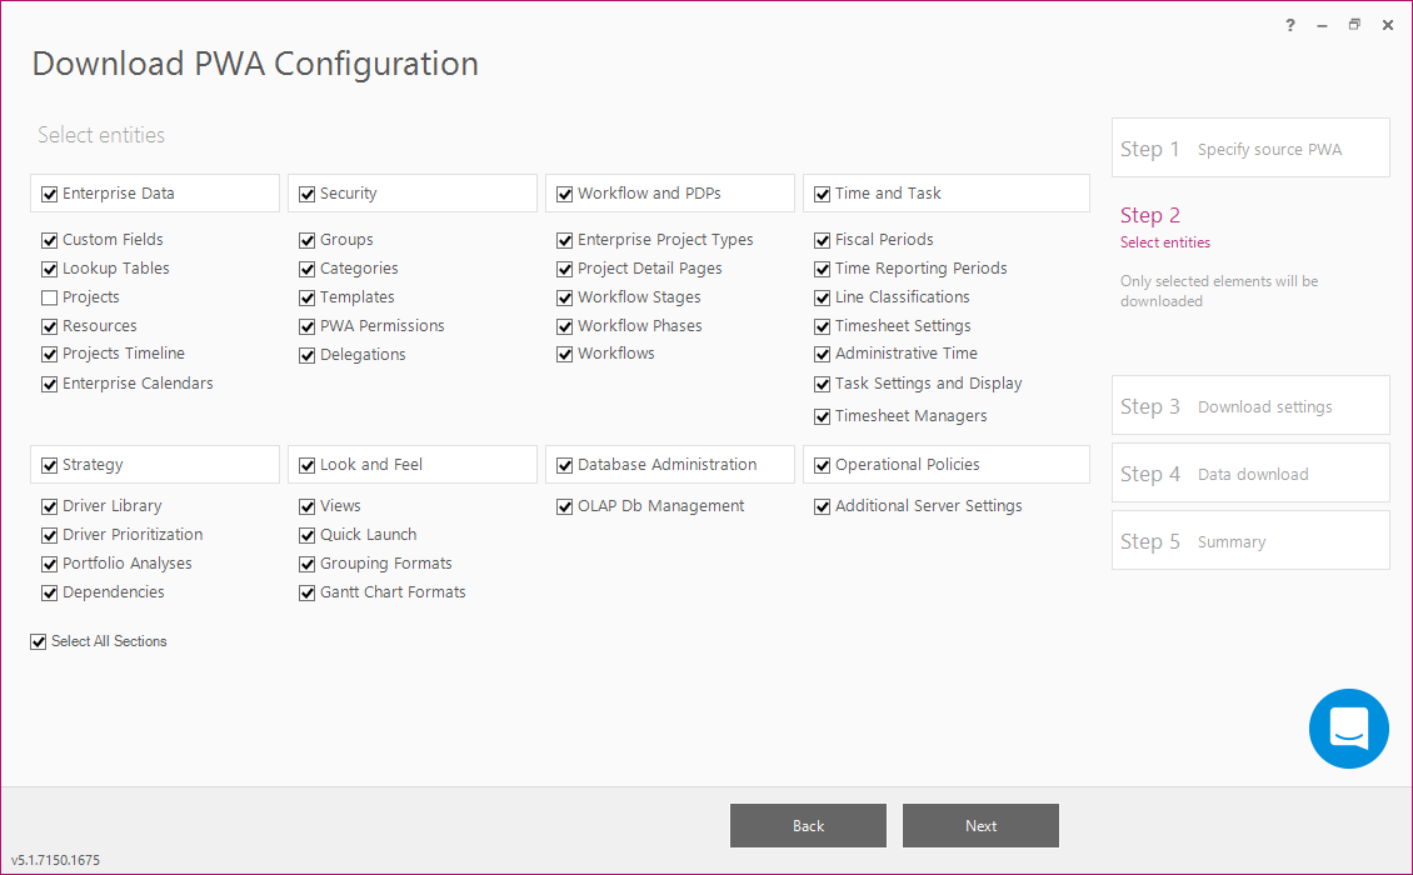Screen dimensions: 1413x875
Task: Toggle Time and Task section checkbox
Action: pyautogui.click(x=822, y=194)
